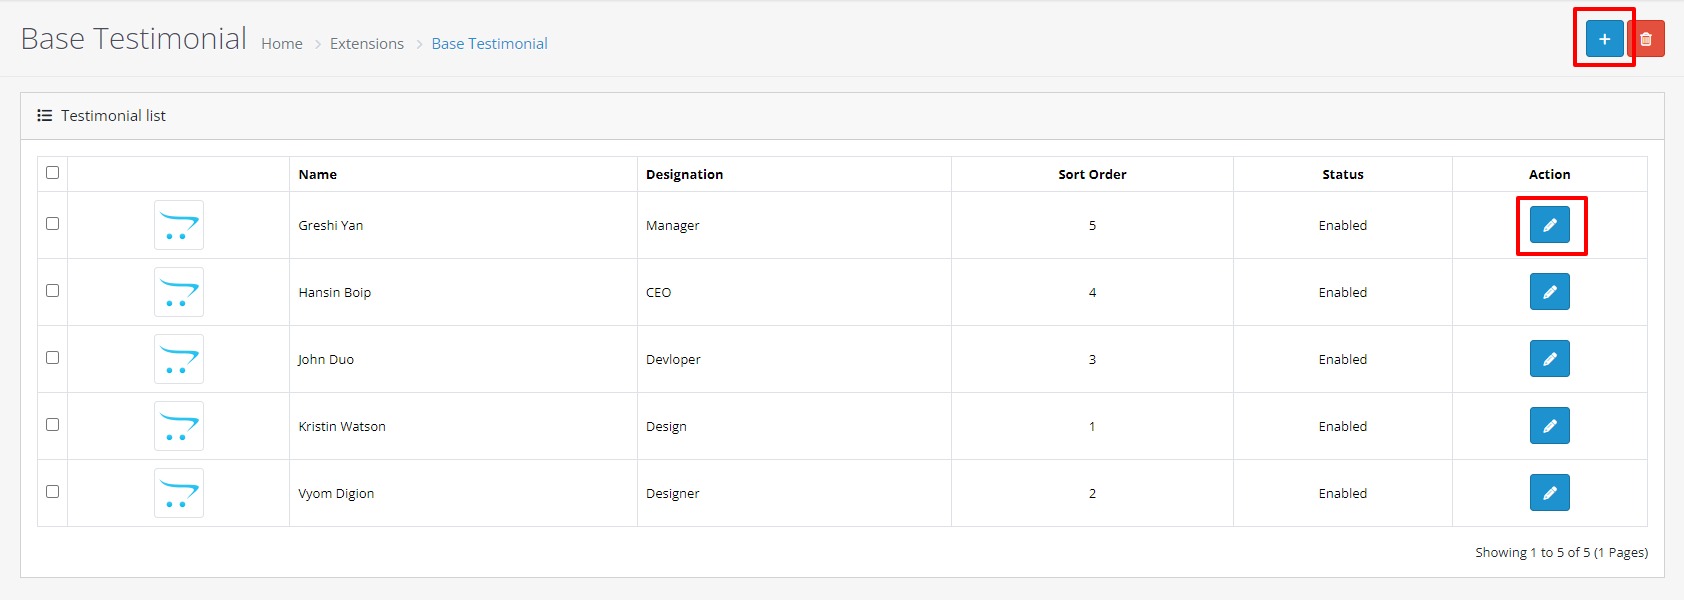Open the Extensions breadcrumb link

point(367,44)
